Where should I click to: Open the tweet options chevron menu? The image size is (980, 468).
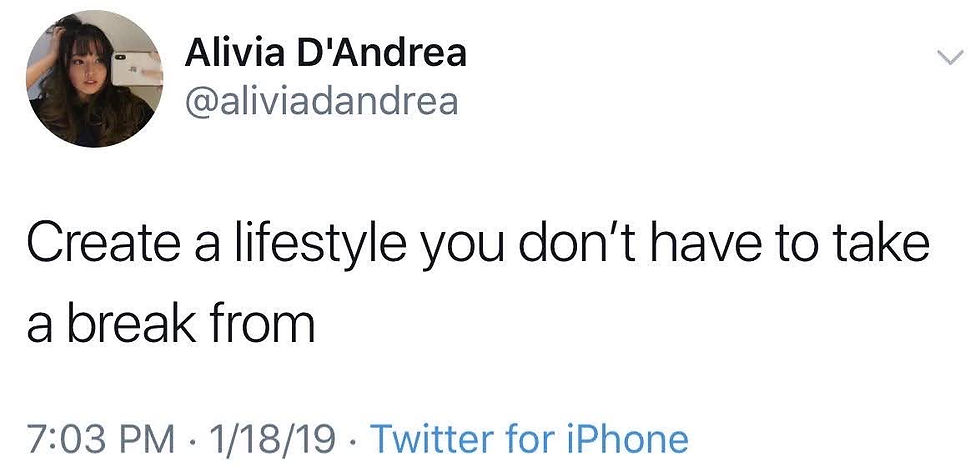pyautogui.click(x=945, y=59)
